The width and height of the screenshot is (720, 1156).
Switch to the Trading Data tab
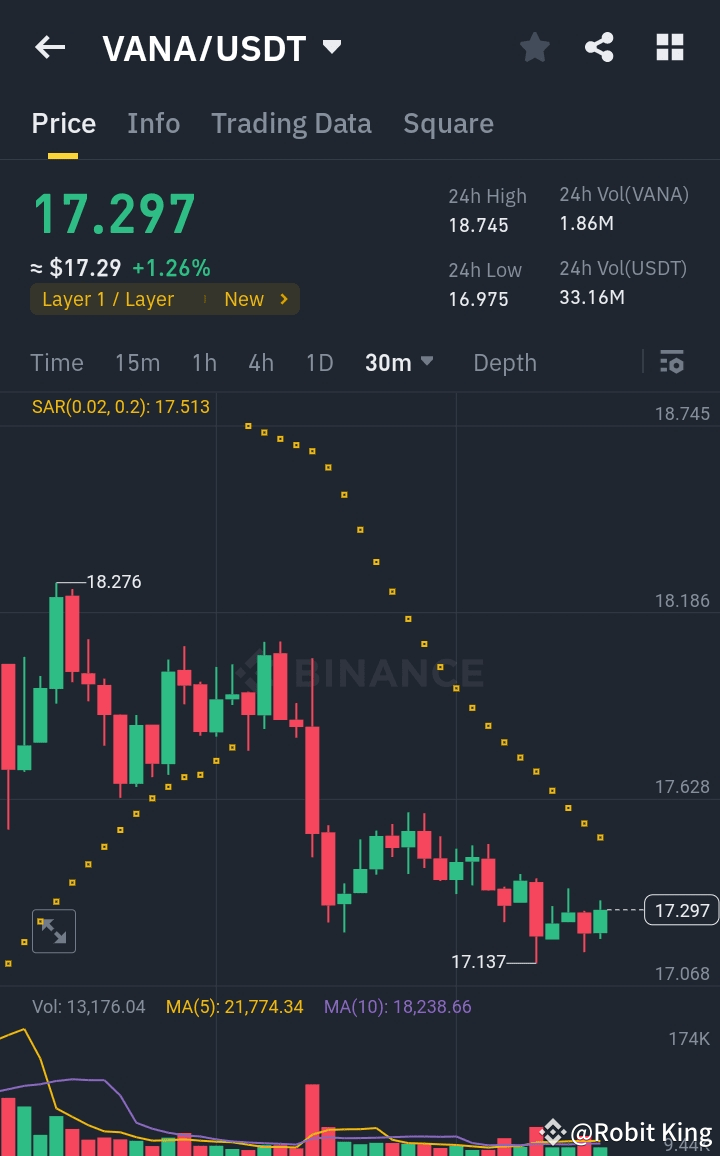point(291,124)
